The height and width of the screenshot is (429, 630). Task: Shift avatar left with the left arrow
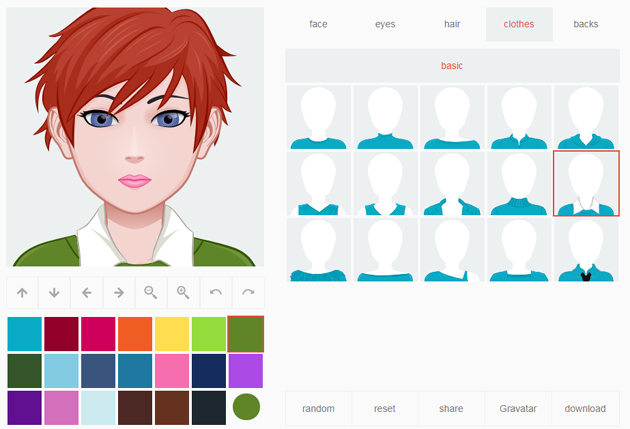86,292
